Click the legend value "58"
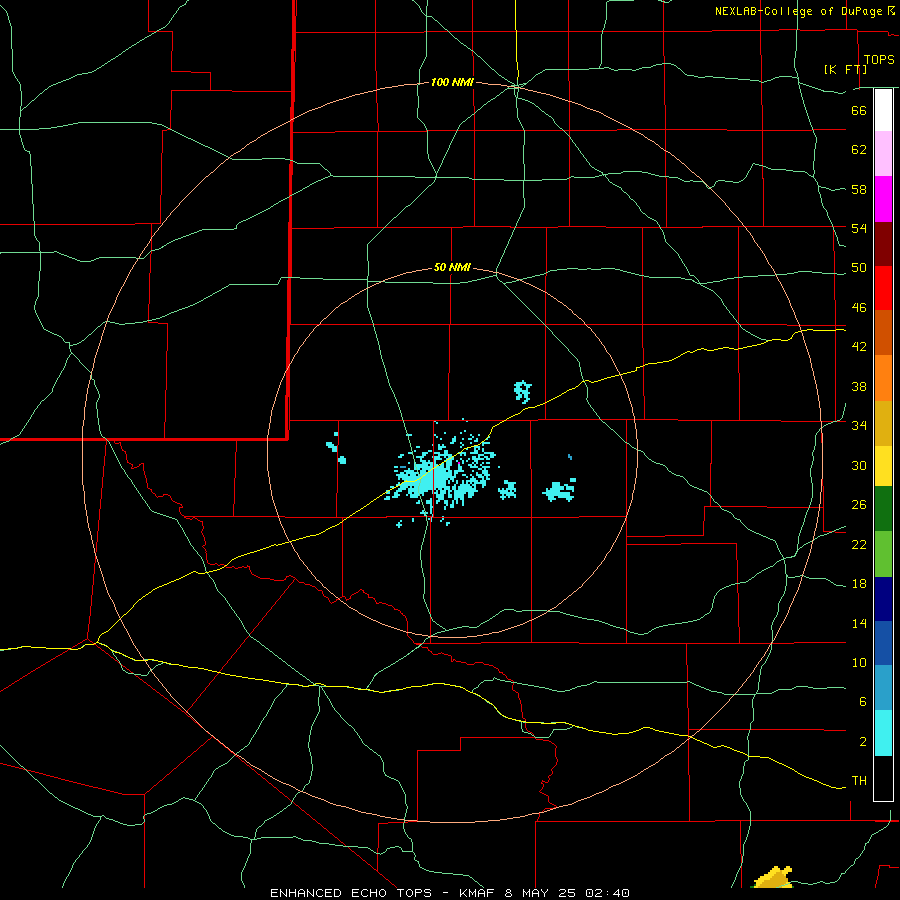Image resolution: width=900 pixels, height=900 pixels. tap(859, 189)
